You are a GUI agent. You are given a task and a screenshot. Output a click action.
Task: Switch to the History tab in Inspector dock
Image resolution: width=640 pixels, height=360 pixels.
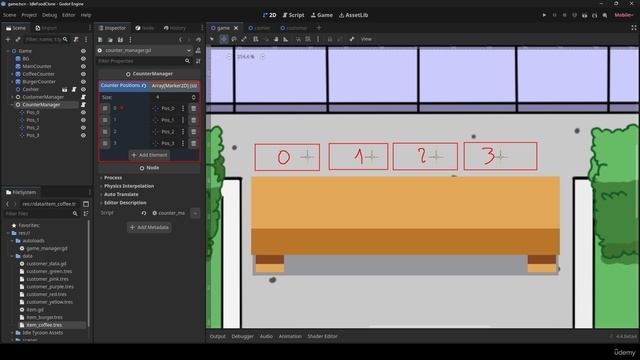click(174, 28)
